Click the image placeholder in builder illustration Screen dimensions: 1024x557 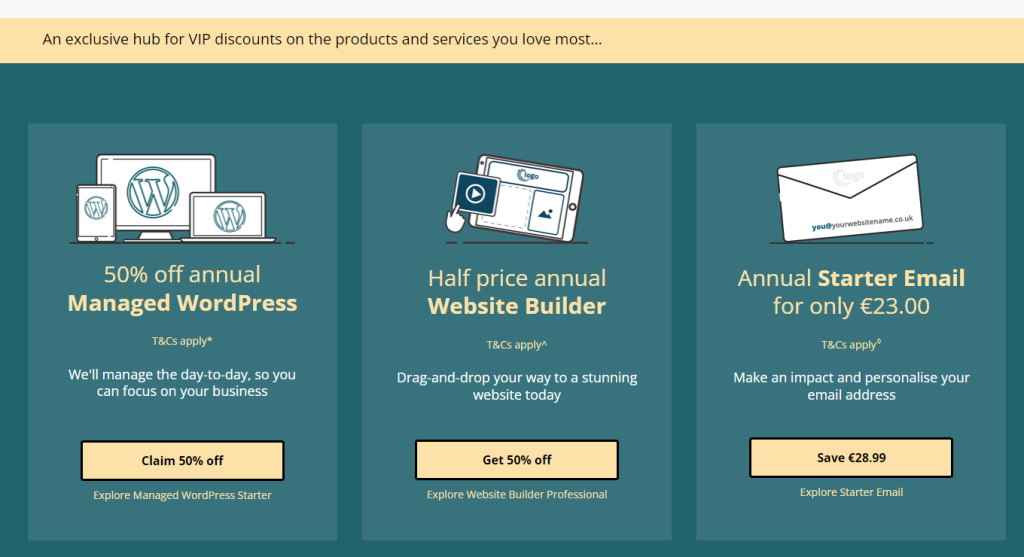click(x=545, y=213)
